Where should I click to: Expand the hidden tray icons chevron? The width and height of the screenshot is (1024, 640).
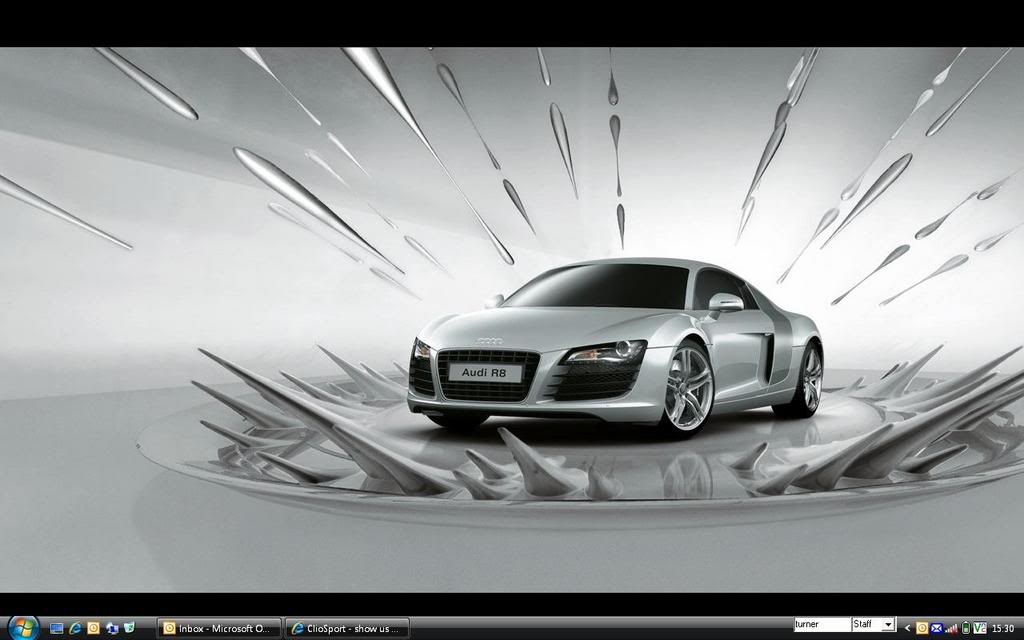907,629
